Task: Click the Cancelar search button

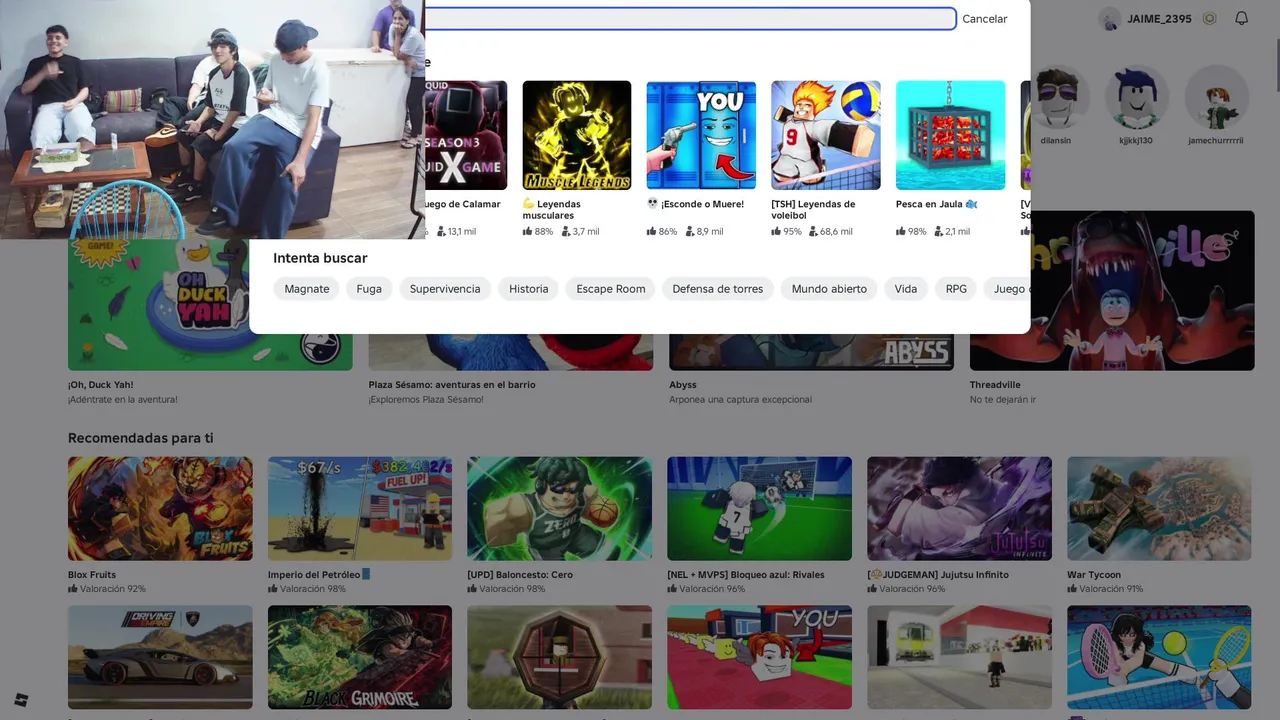Action: pos(984,19)
